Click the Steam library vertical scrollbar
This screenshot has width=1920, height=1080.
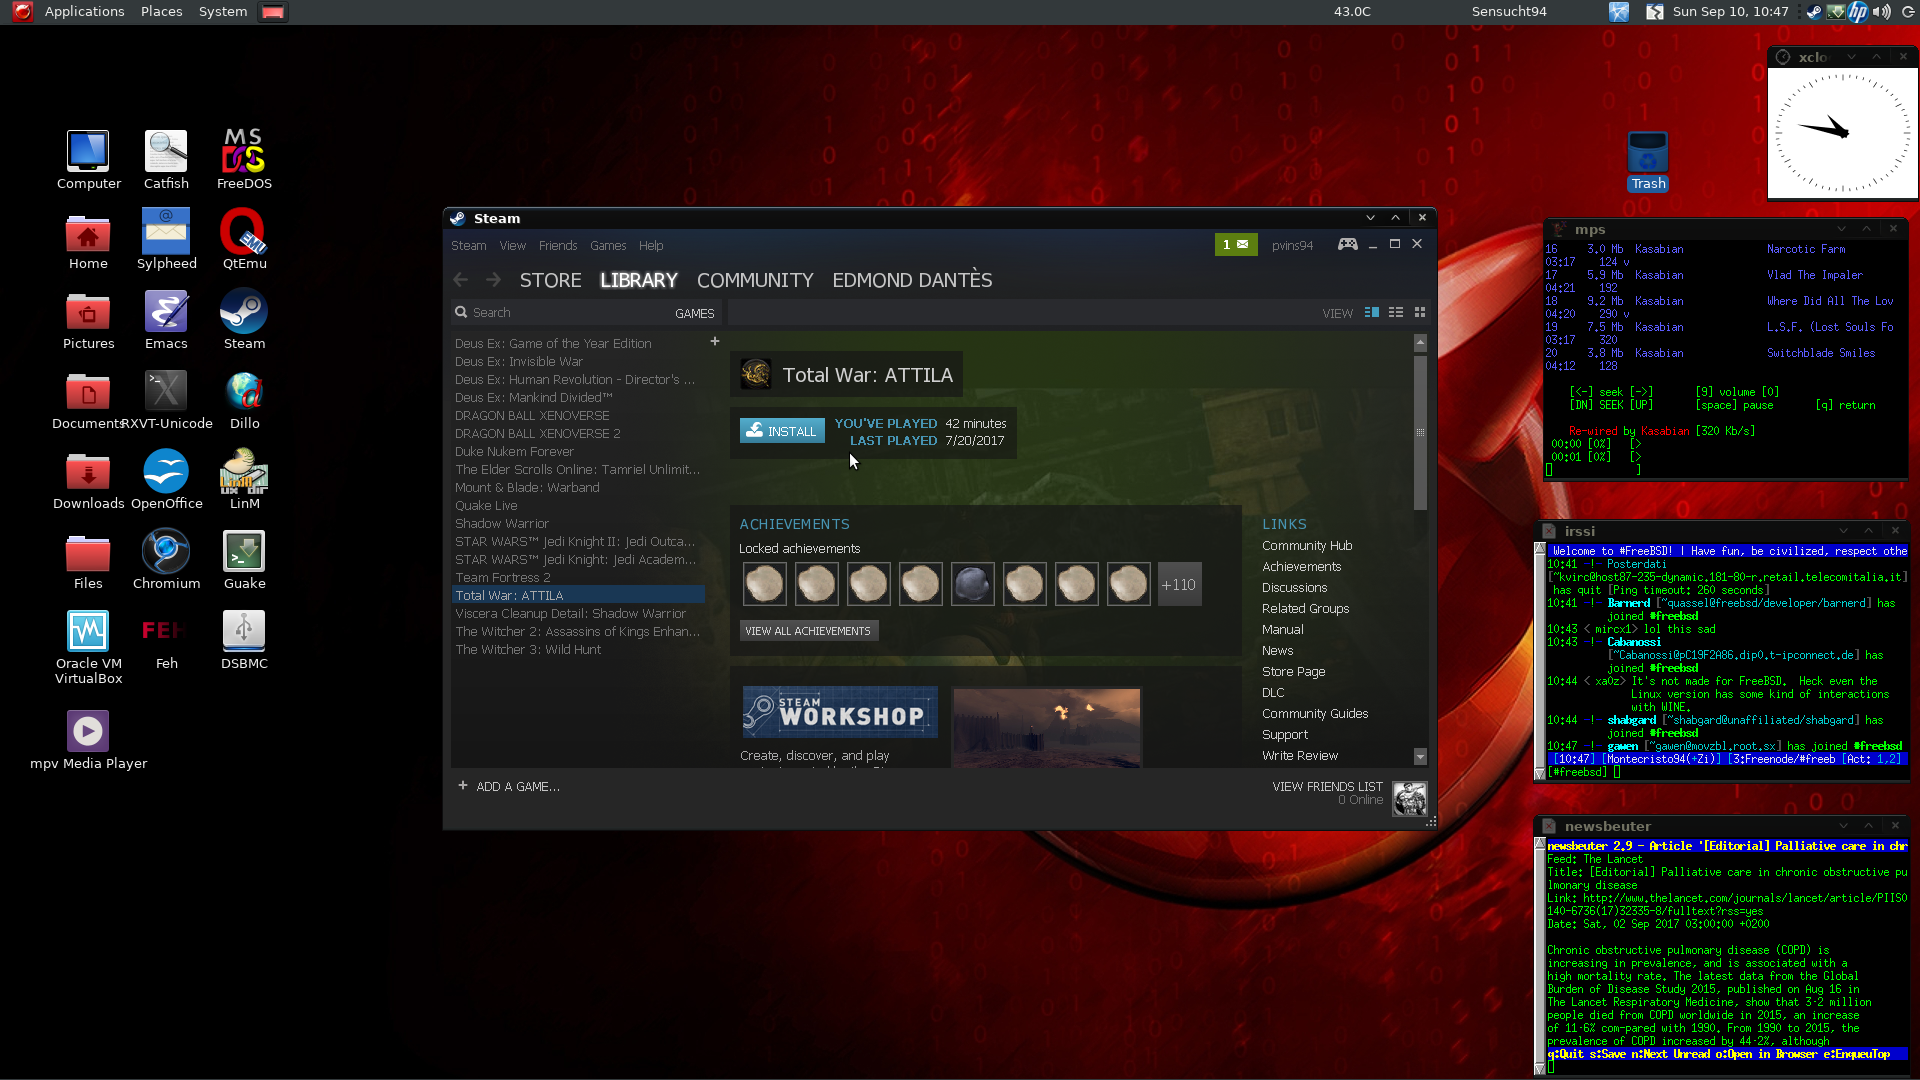pos(1419,432)
